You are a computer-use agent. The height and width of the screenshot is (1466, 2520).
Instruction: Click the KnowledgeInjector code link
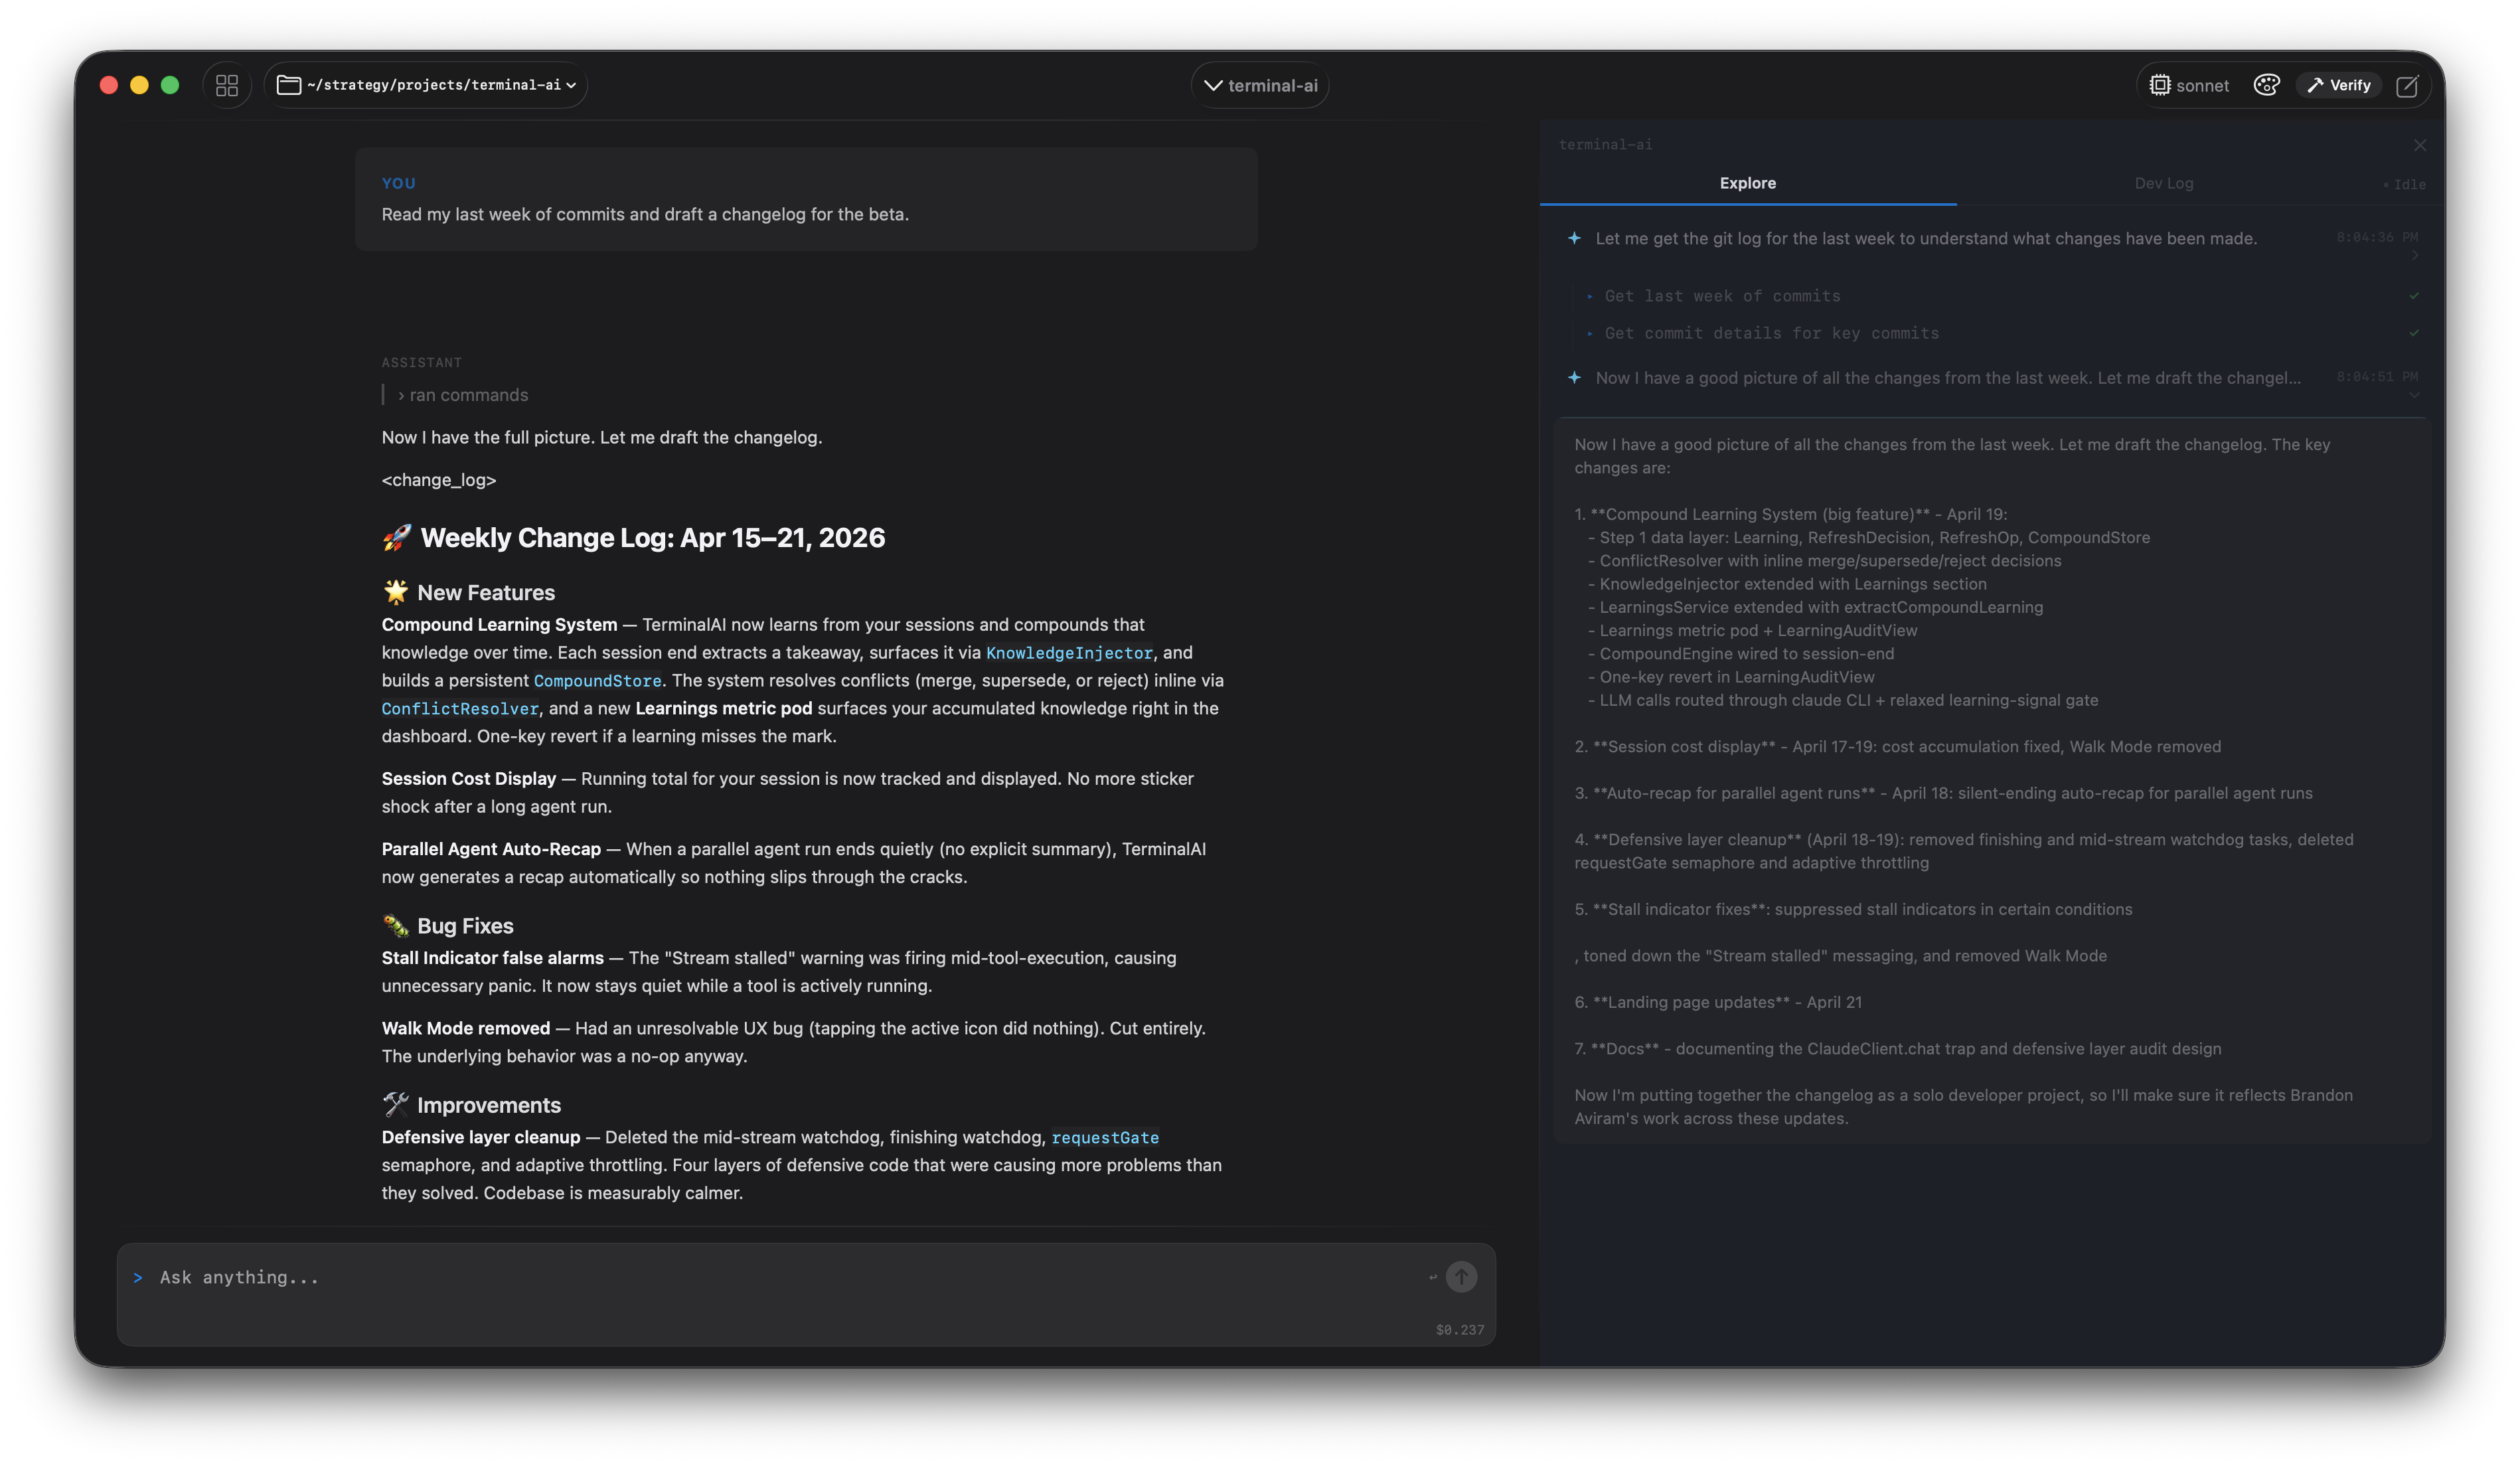tap(1069, 653)
